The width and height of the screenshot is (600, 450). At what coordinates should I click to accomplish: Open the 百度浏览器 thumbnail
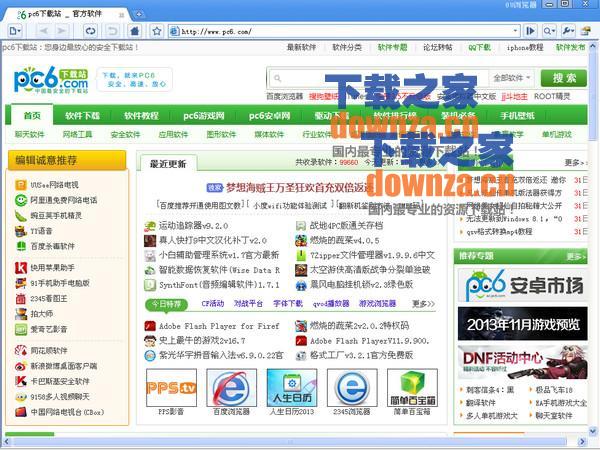231,388
